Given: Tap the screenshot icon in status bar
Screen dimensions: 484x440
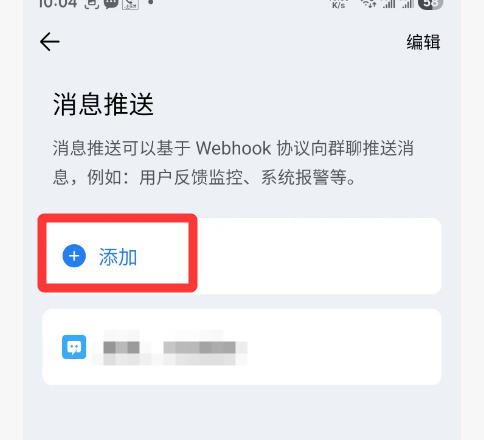Looking at the screenshot, I should [92, 3].
